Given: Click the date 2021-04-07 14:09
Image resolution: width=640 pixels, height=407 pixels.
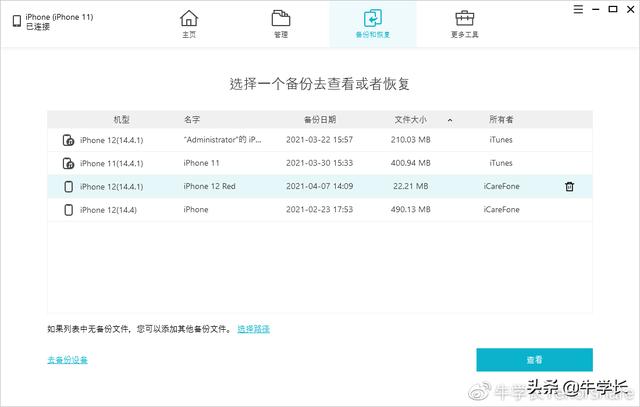Looking at the screenshot, I should [319, 186].
